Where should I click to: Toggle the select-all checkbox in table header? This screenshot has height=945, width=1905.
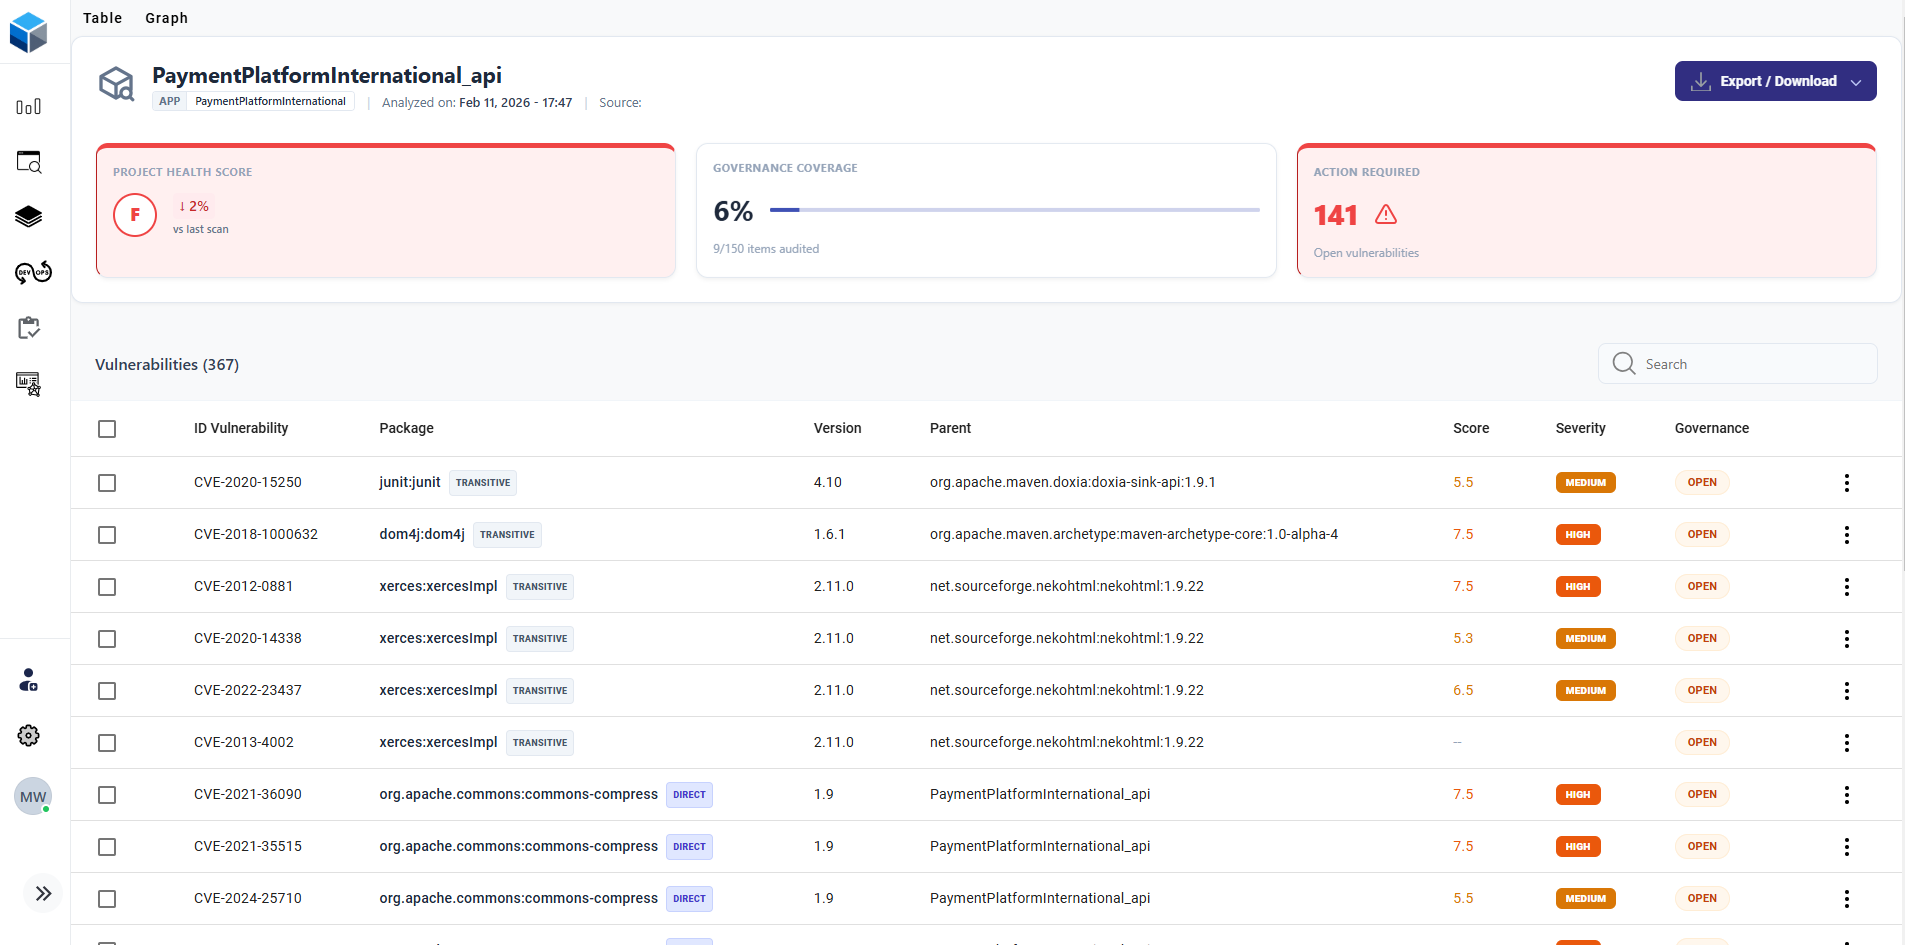coord(107,429)
